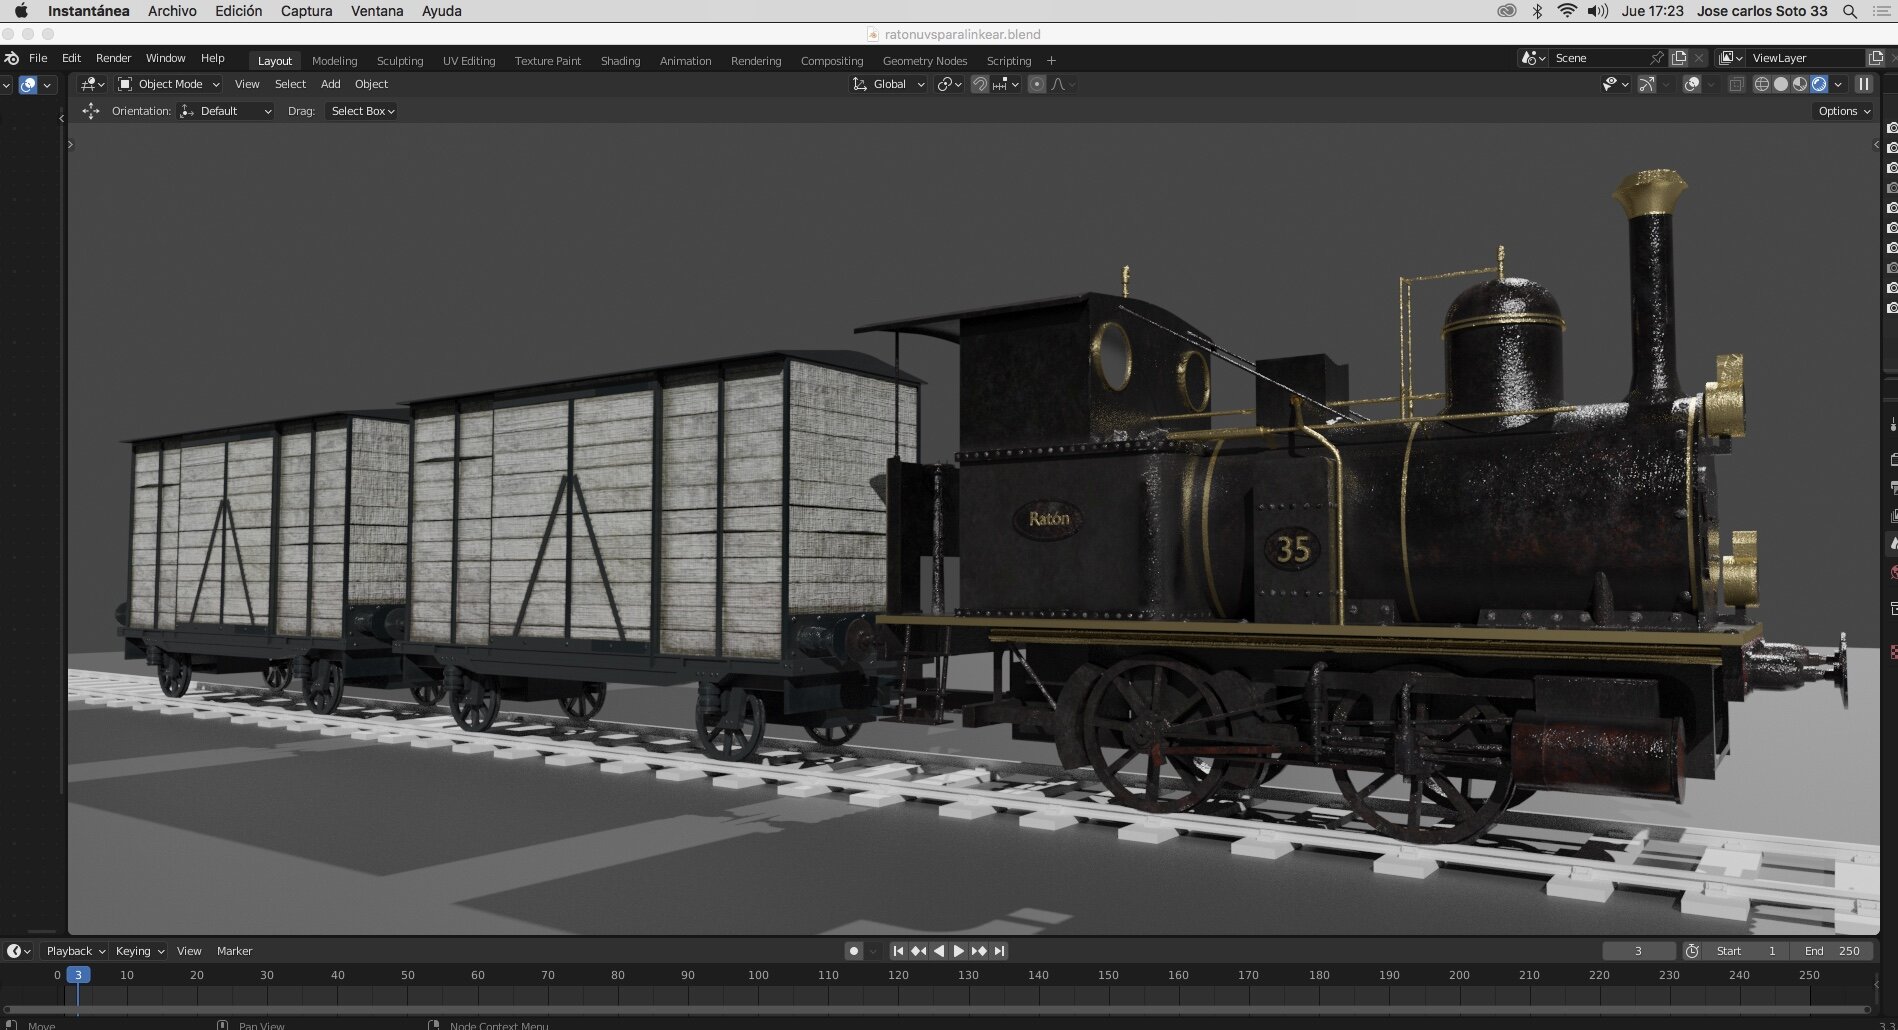Open the timeline editor type selector

[x=19, y=951]
